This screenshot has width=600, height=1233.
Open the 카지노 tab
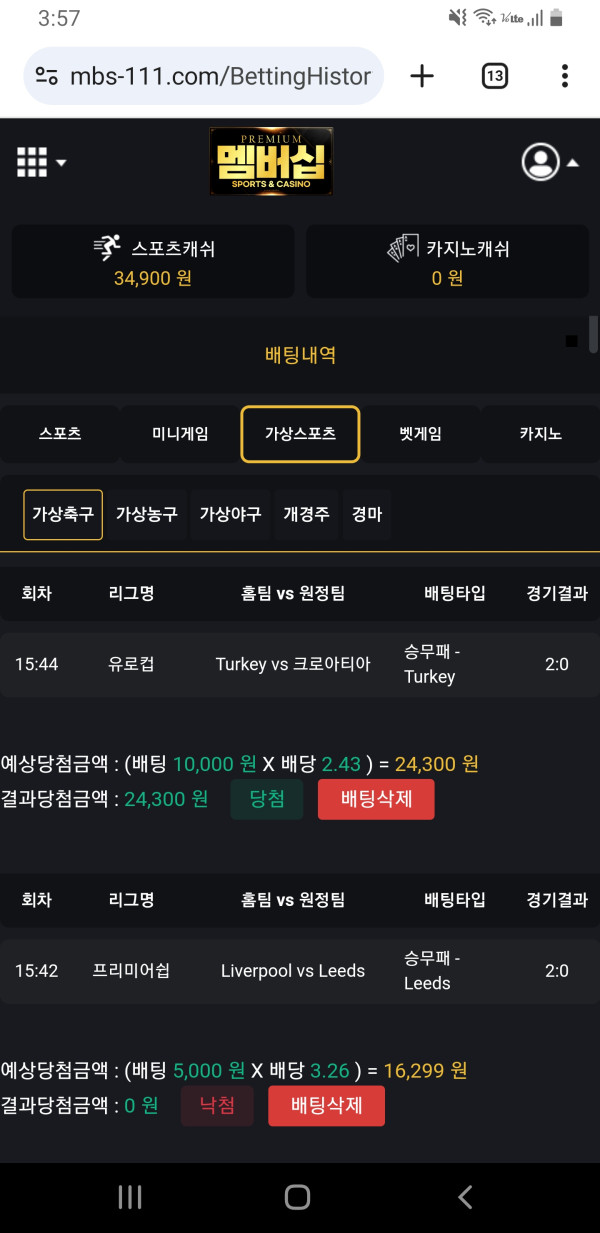[x=540, y=434]
